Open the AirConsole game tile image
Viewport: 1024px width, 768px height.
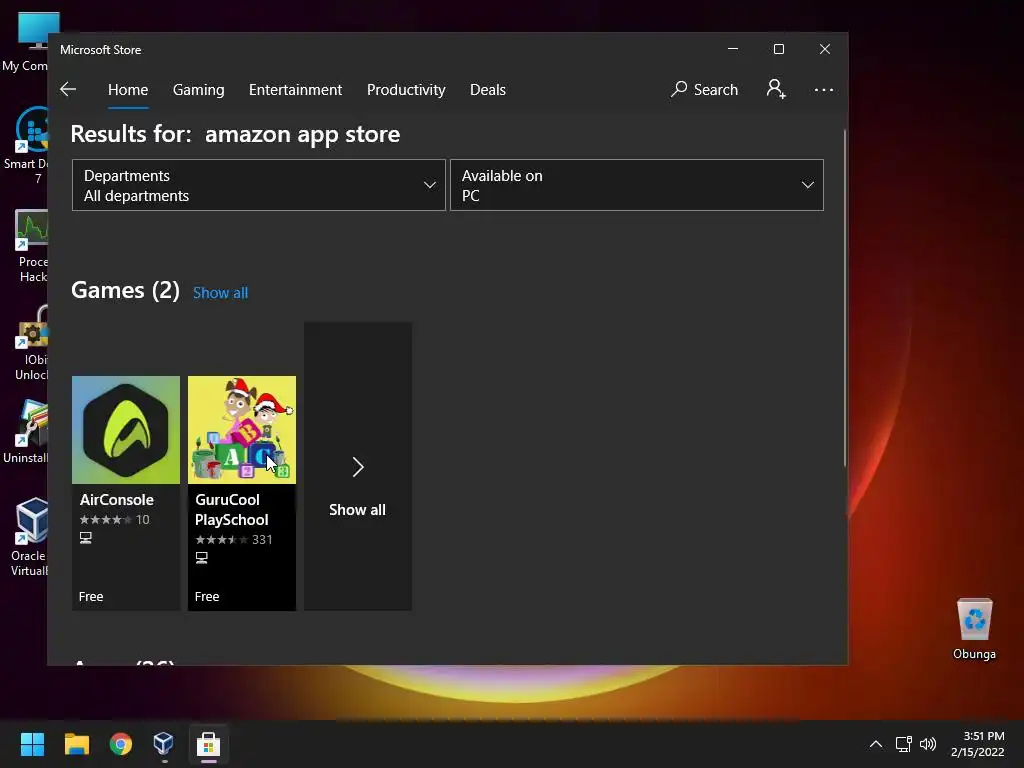[126, 430]
